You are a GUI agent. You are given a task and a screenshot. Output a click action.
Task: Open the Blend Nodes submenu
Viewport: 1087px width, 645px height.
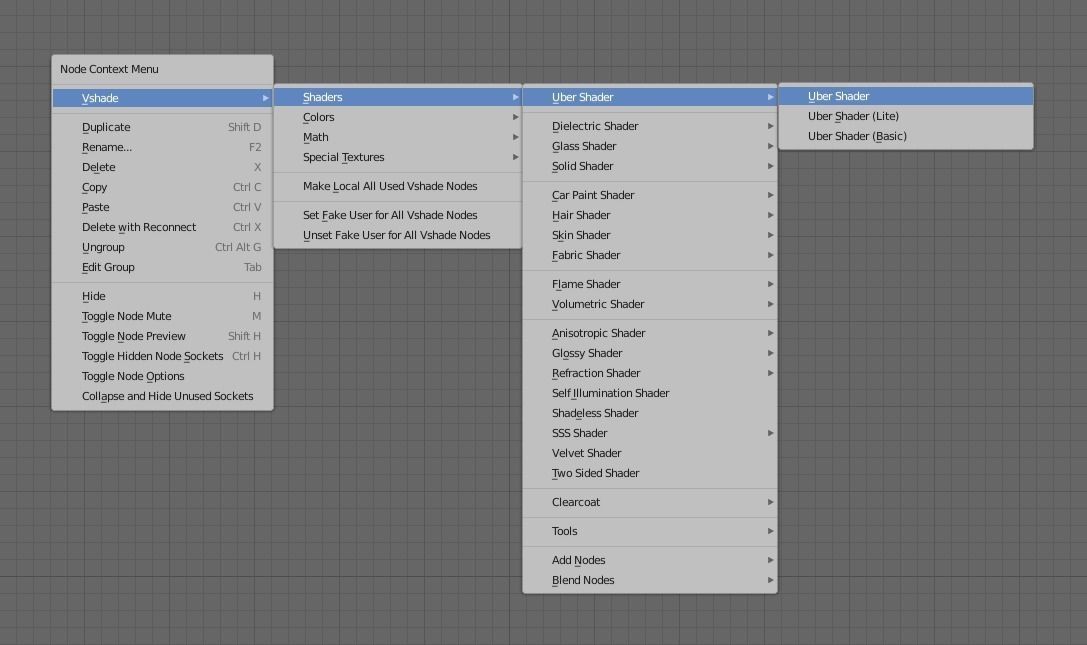(x=583, y=580)
